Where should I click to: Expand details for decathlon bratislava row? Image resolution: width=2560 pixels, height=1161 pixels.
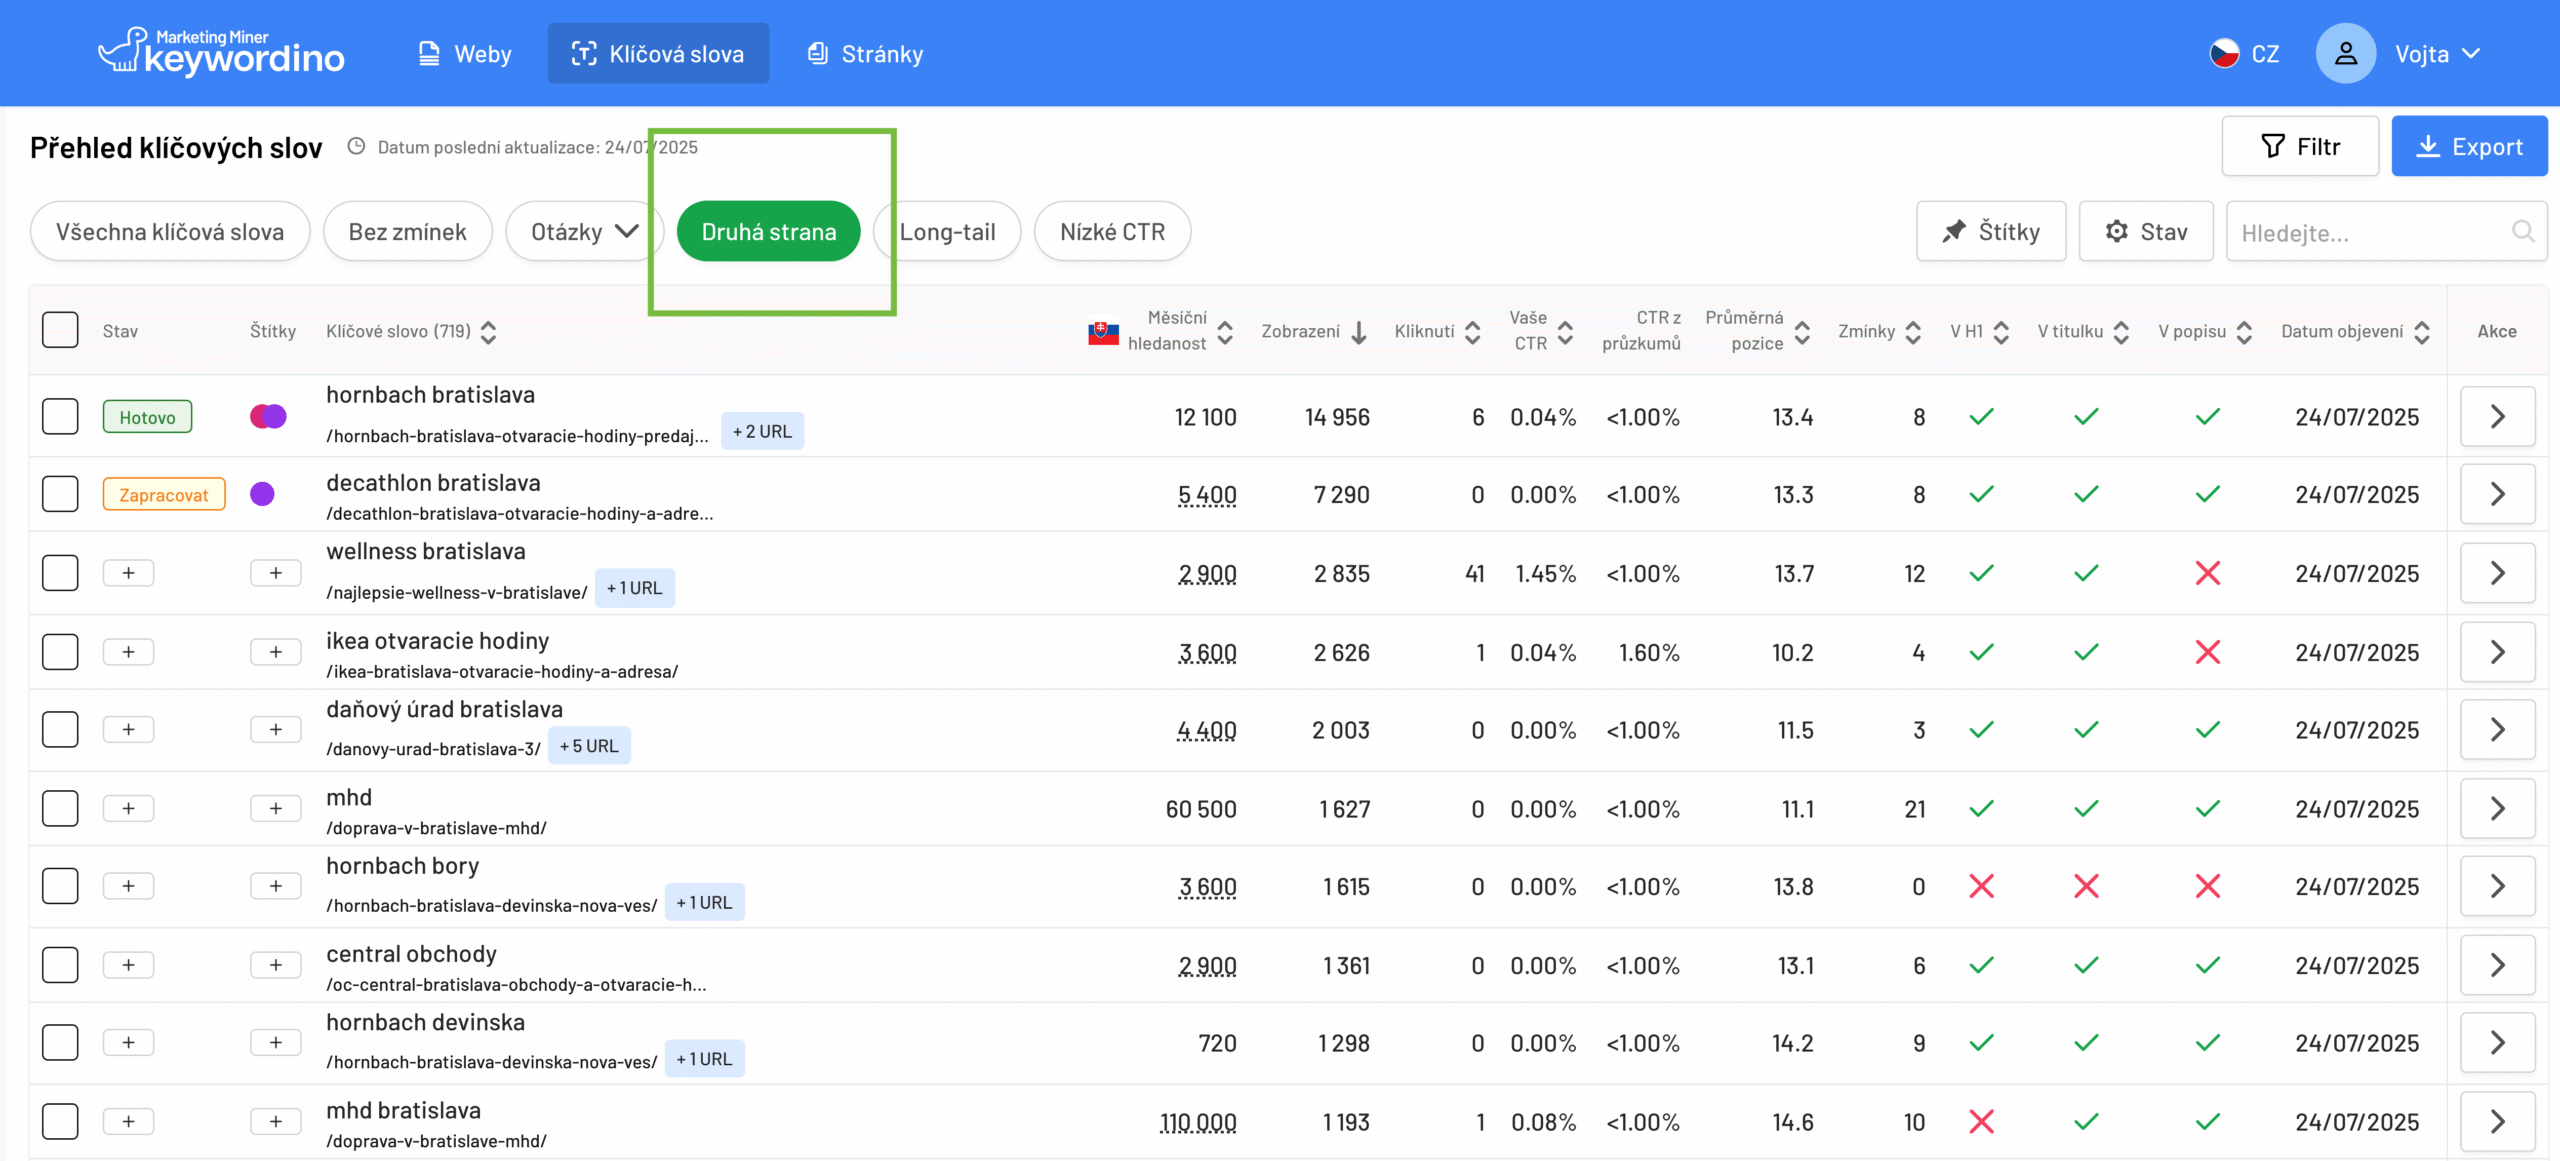(x=2497, y=494)
